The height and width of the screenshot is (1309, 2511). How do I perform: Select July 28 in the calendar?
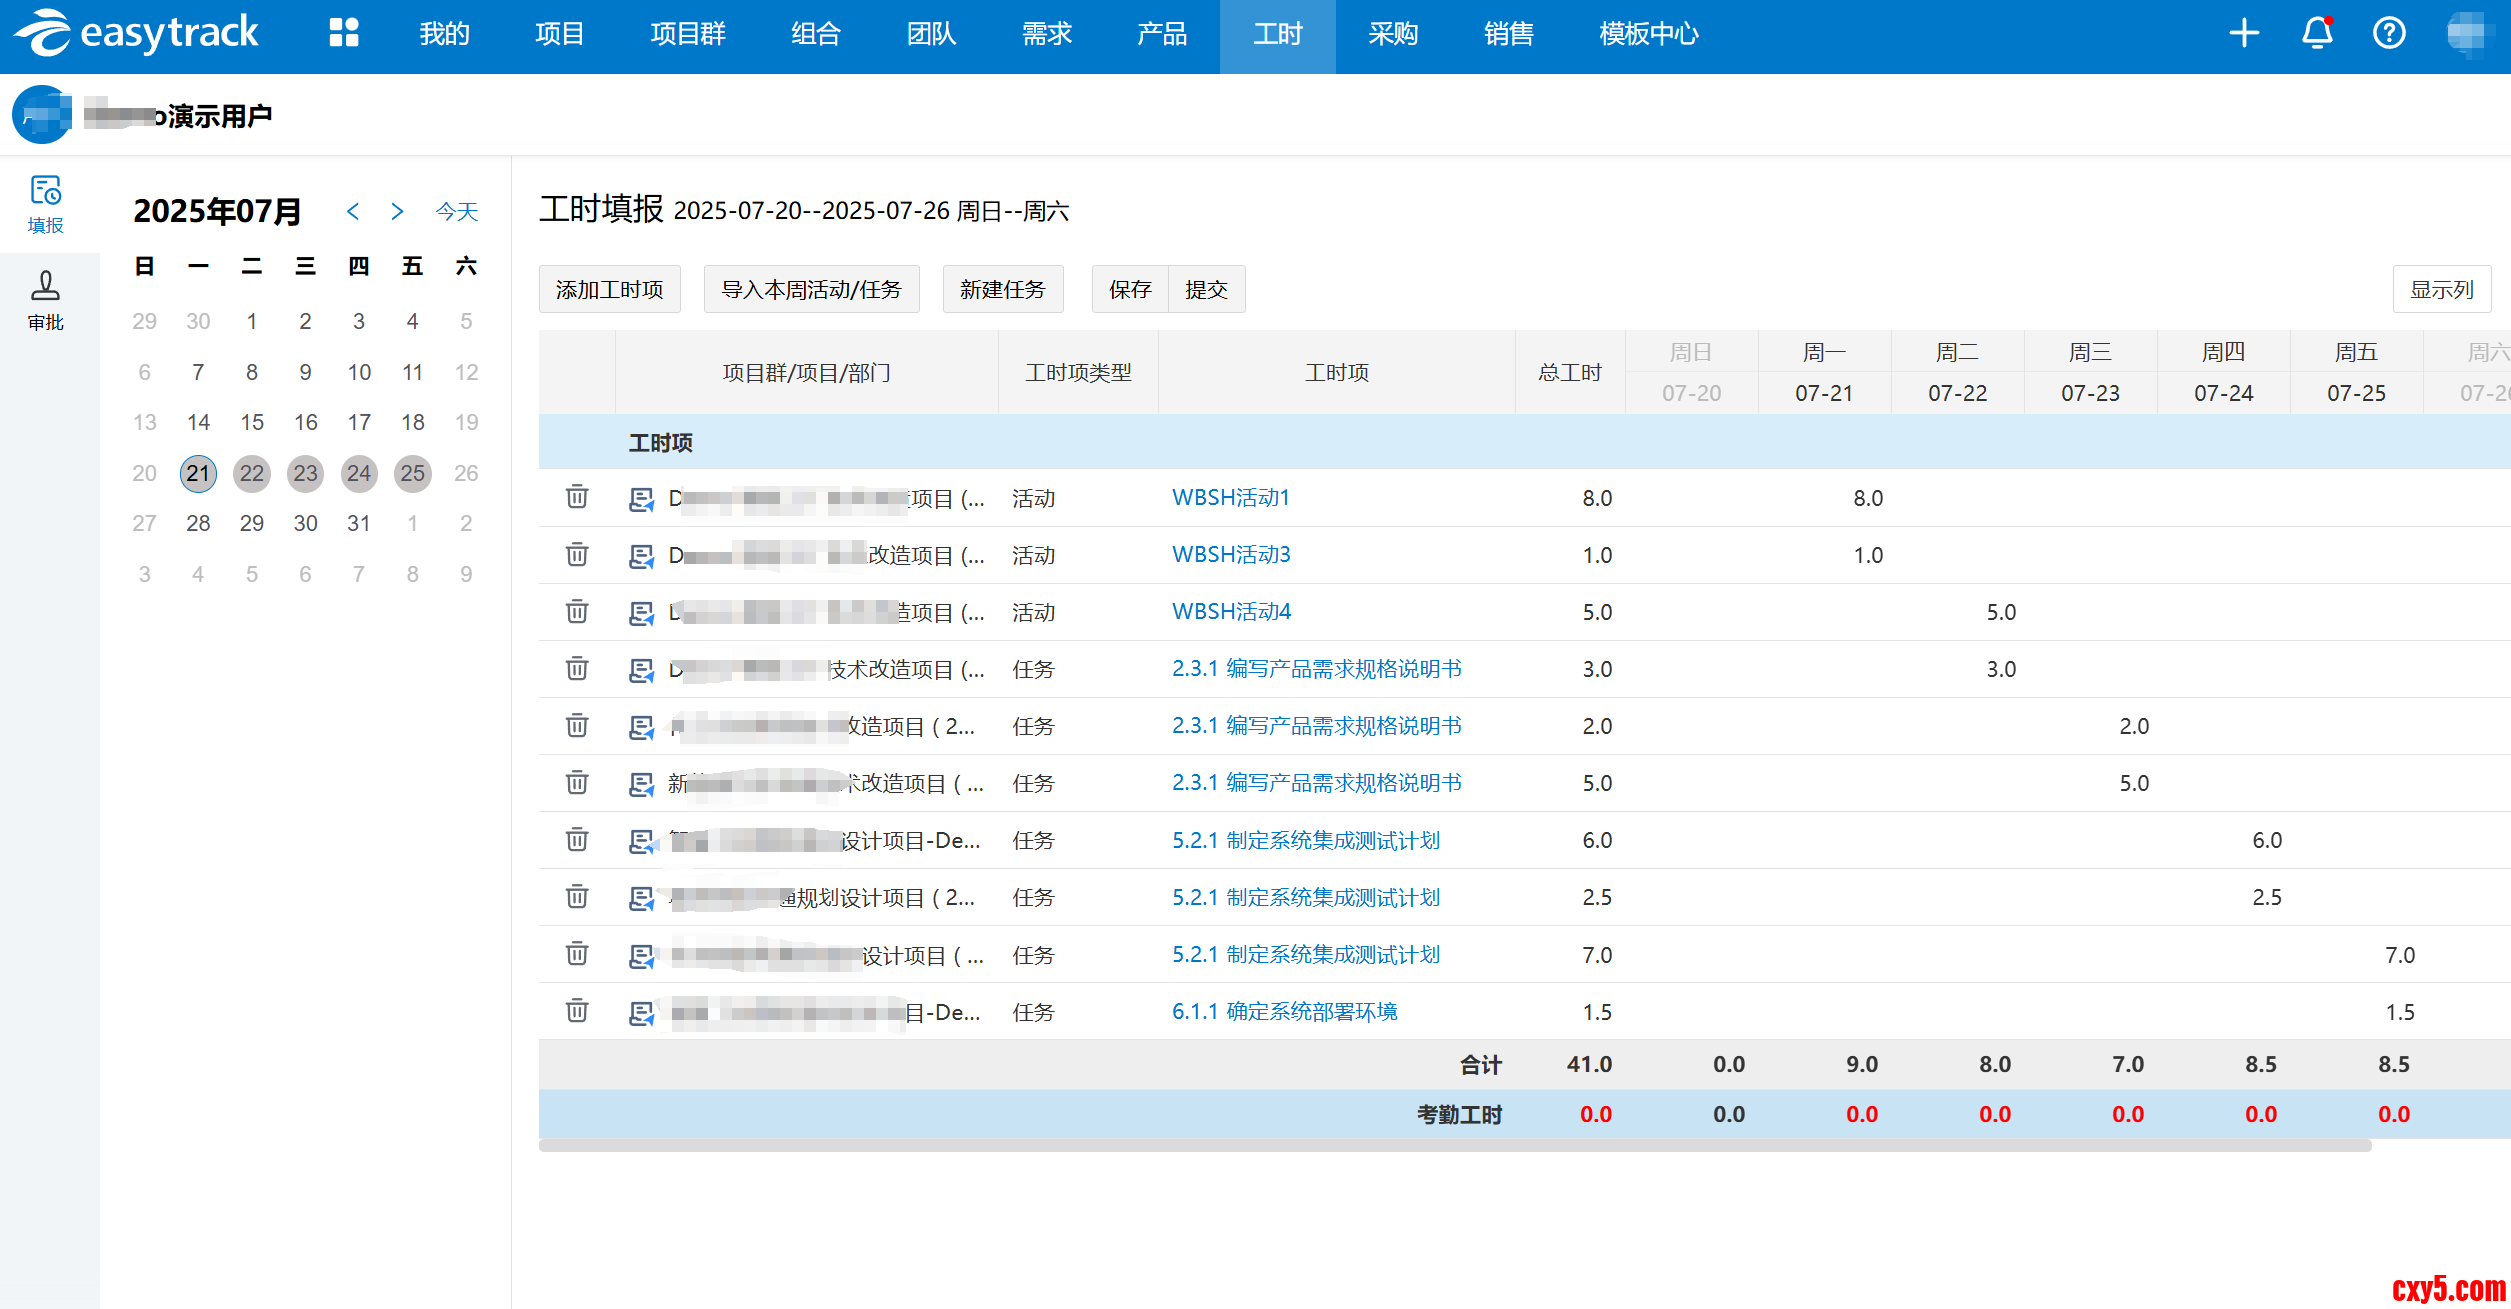click(x=198, y=523)
